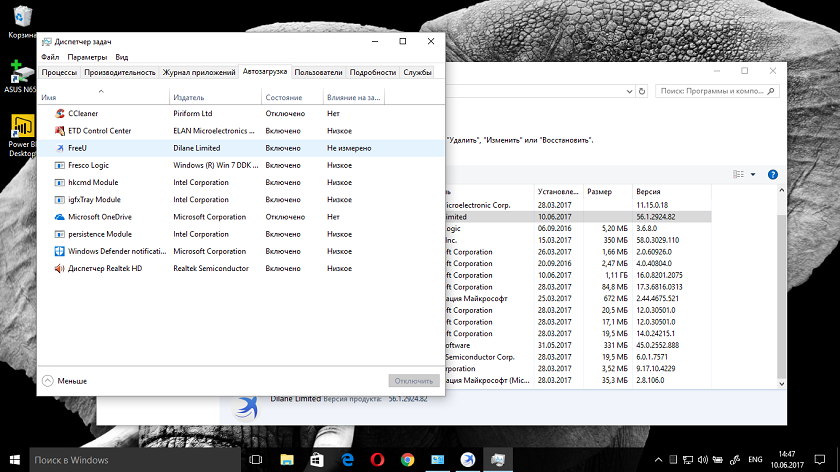Click Отключено status of Microsoft OneDrive

[x=285, y=217]
